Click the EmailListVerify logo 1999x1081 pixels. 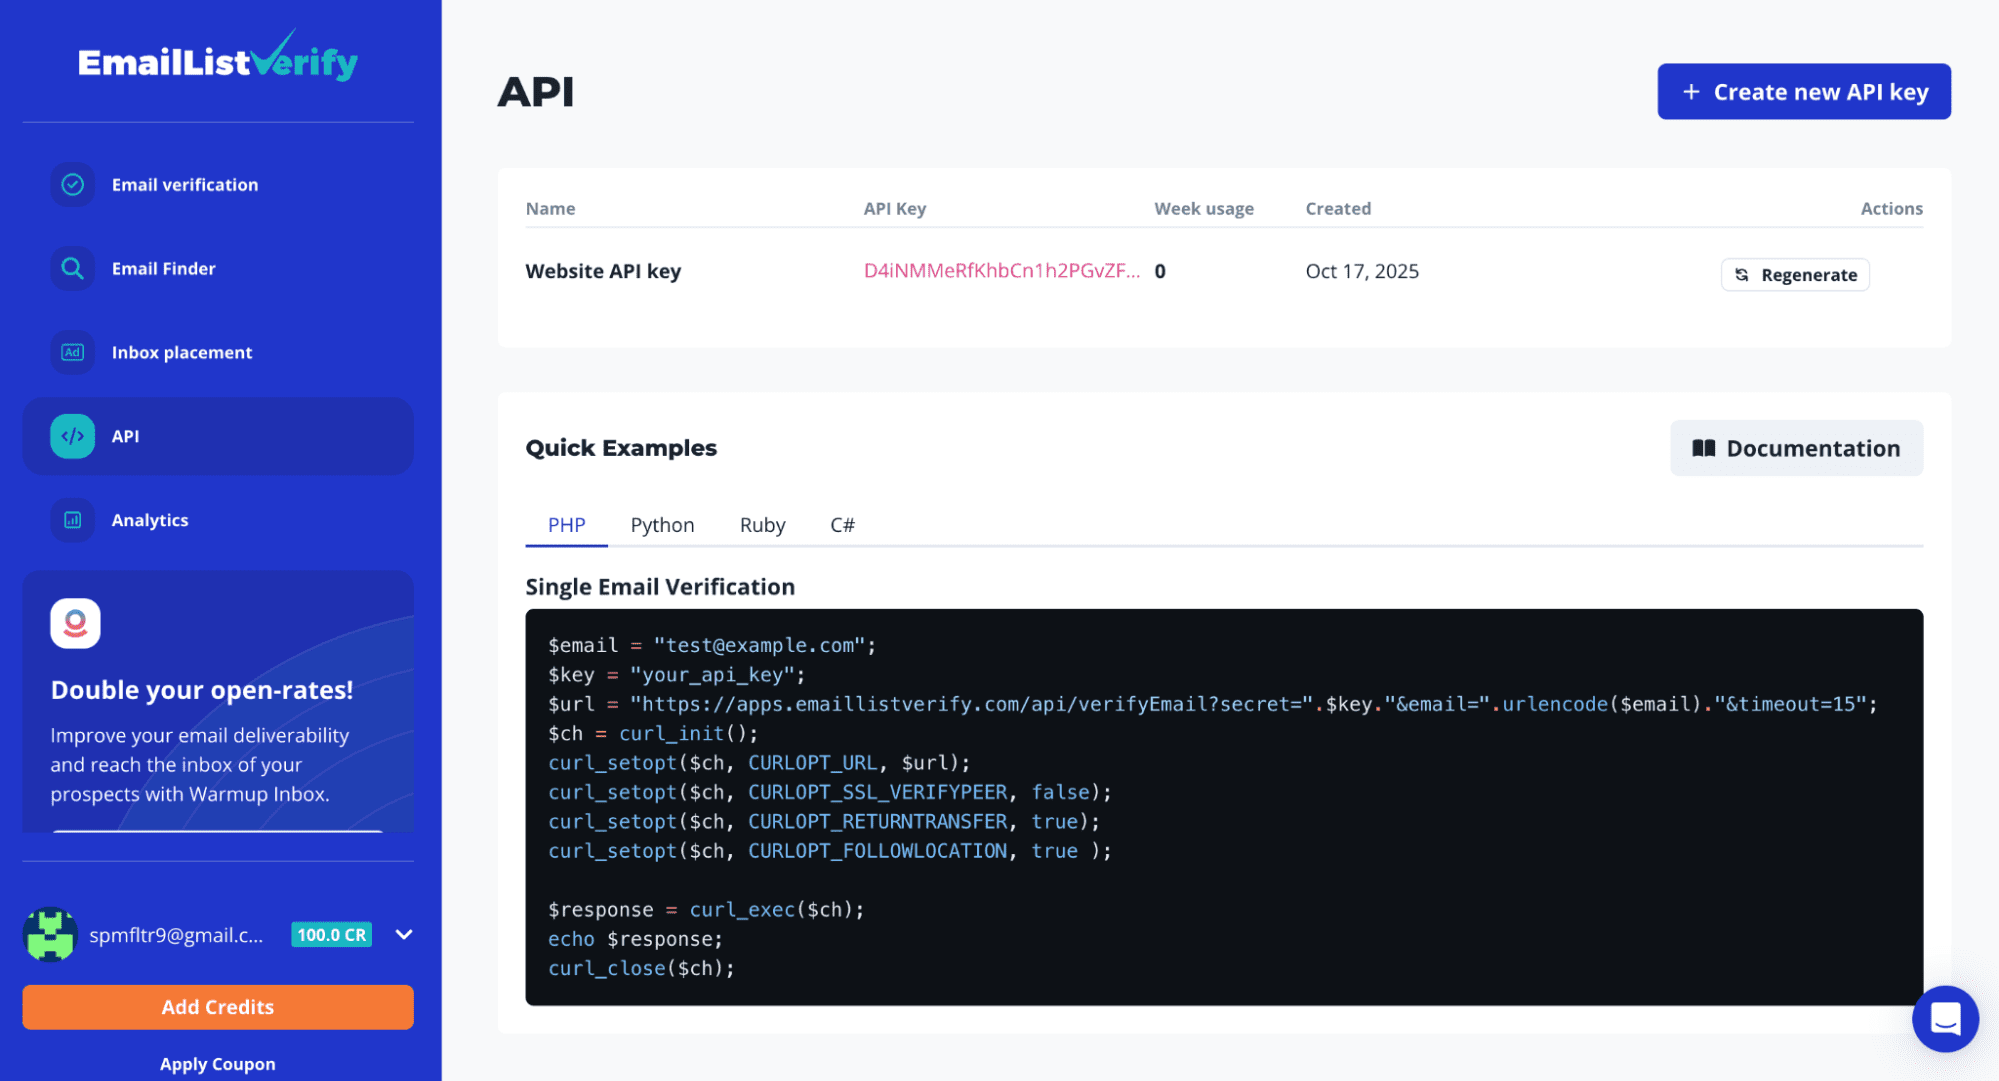pyautogui.click(x=218, y=60)
